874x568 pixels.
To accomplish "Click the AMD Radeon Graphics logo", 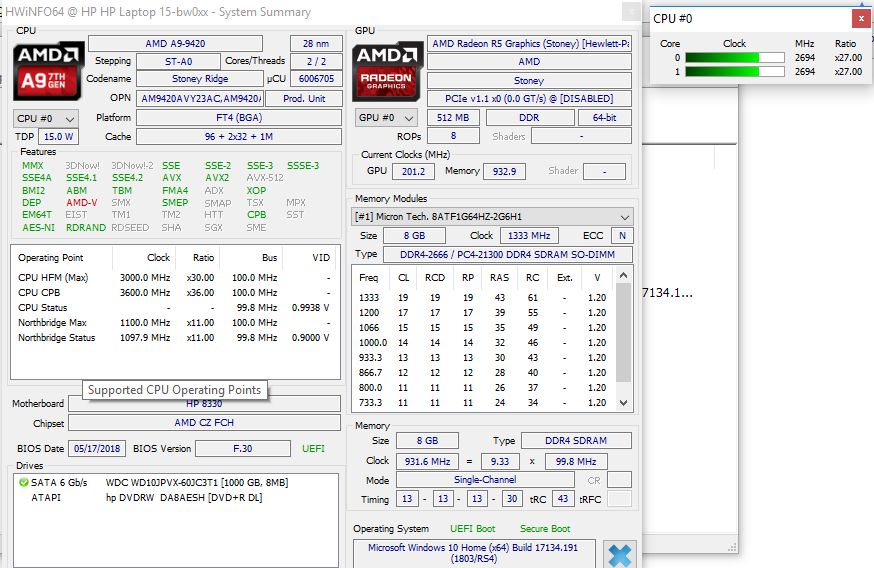I will (x=387, y=71).
